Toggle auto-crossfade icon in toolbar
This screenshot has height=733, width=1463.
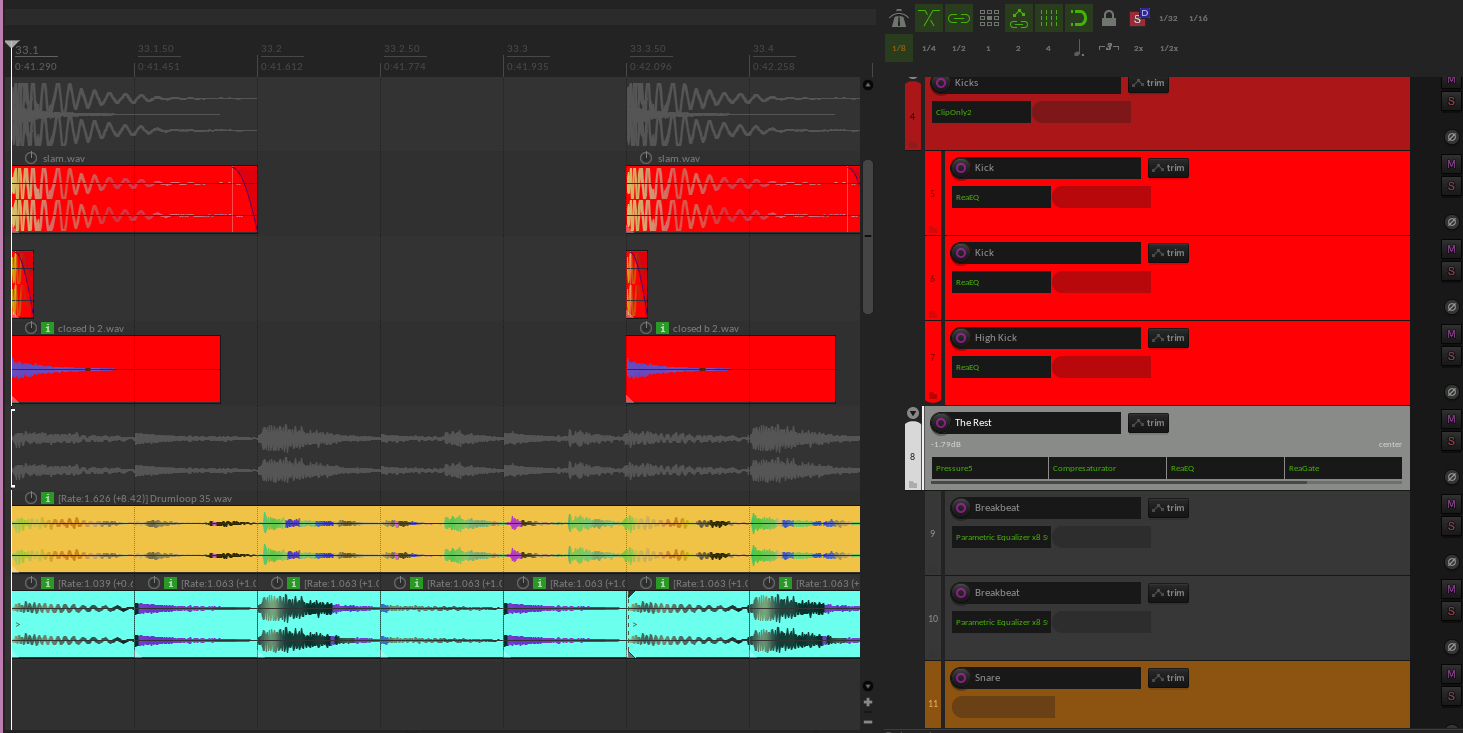pyautogui.click(x=929, y=18)
